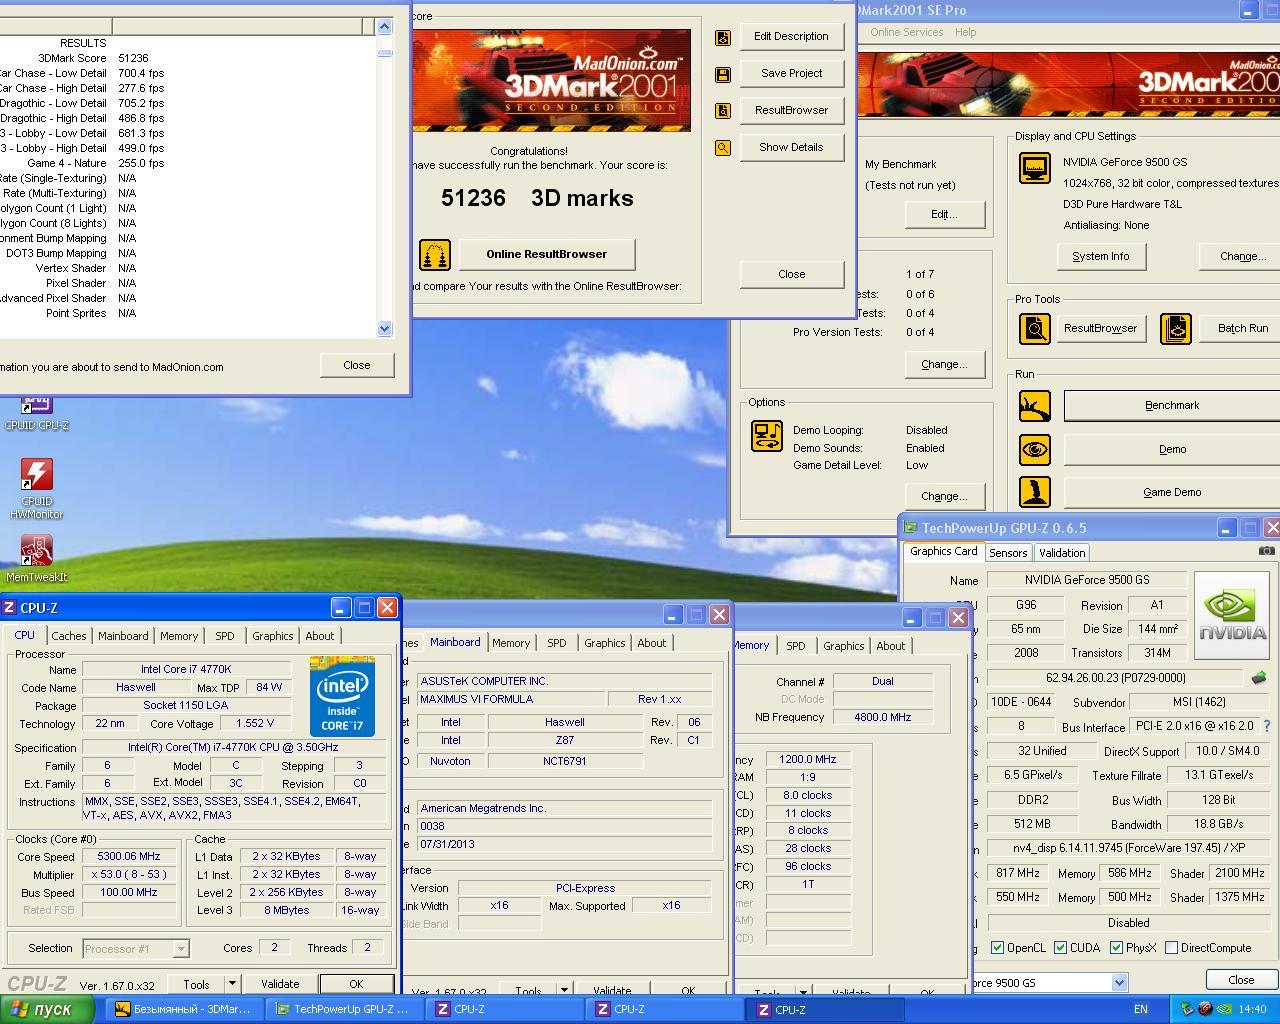Switch to the Mainboard tab in front CPU-Z
This screenshot has width=1280, height=1024.
[x=123, y=636]
